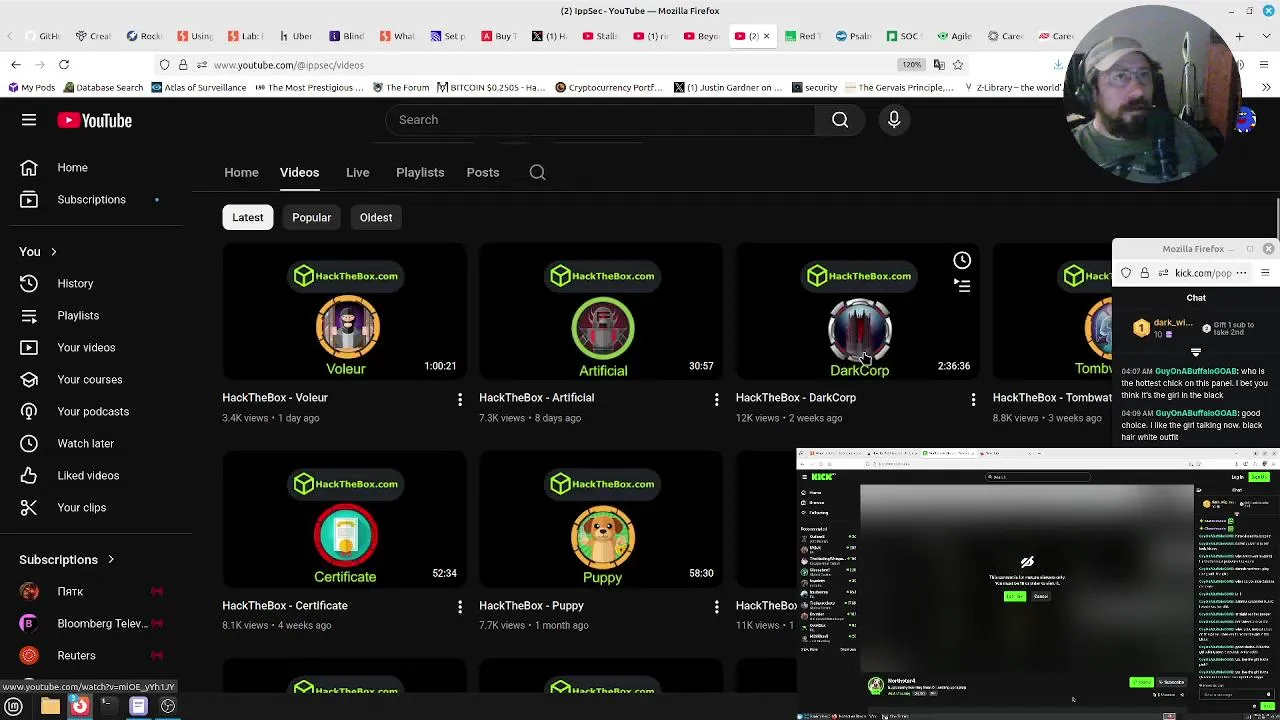
Task: Open the options menu for HackTheBox - Voleur
Action: [460, 400]
